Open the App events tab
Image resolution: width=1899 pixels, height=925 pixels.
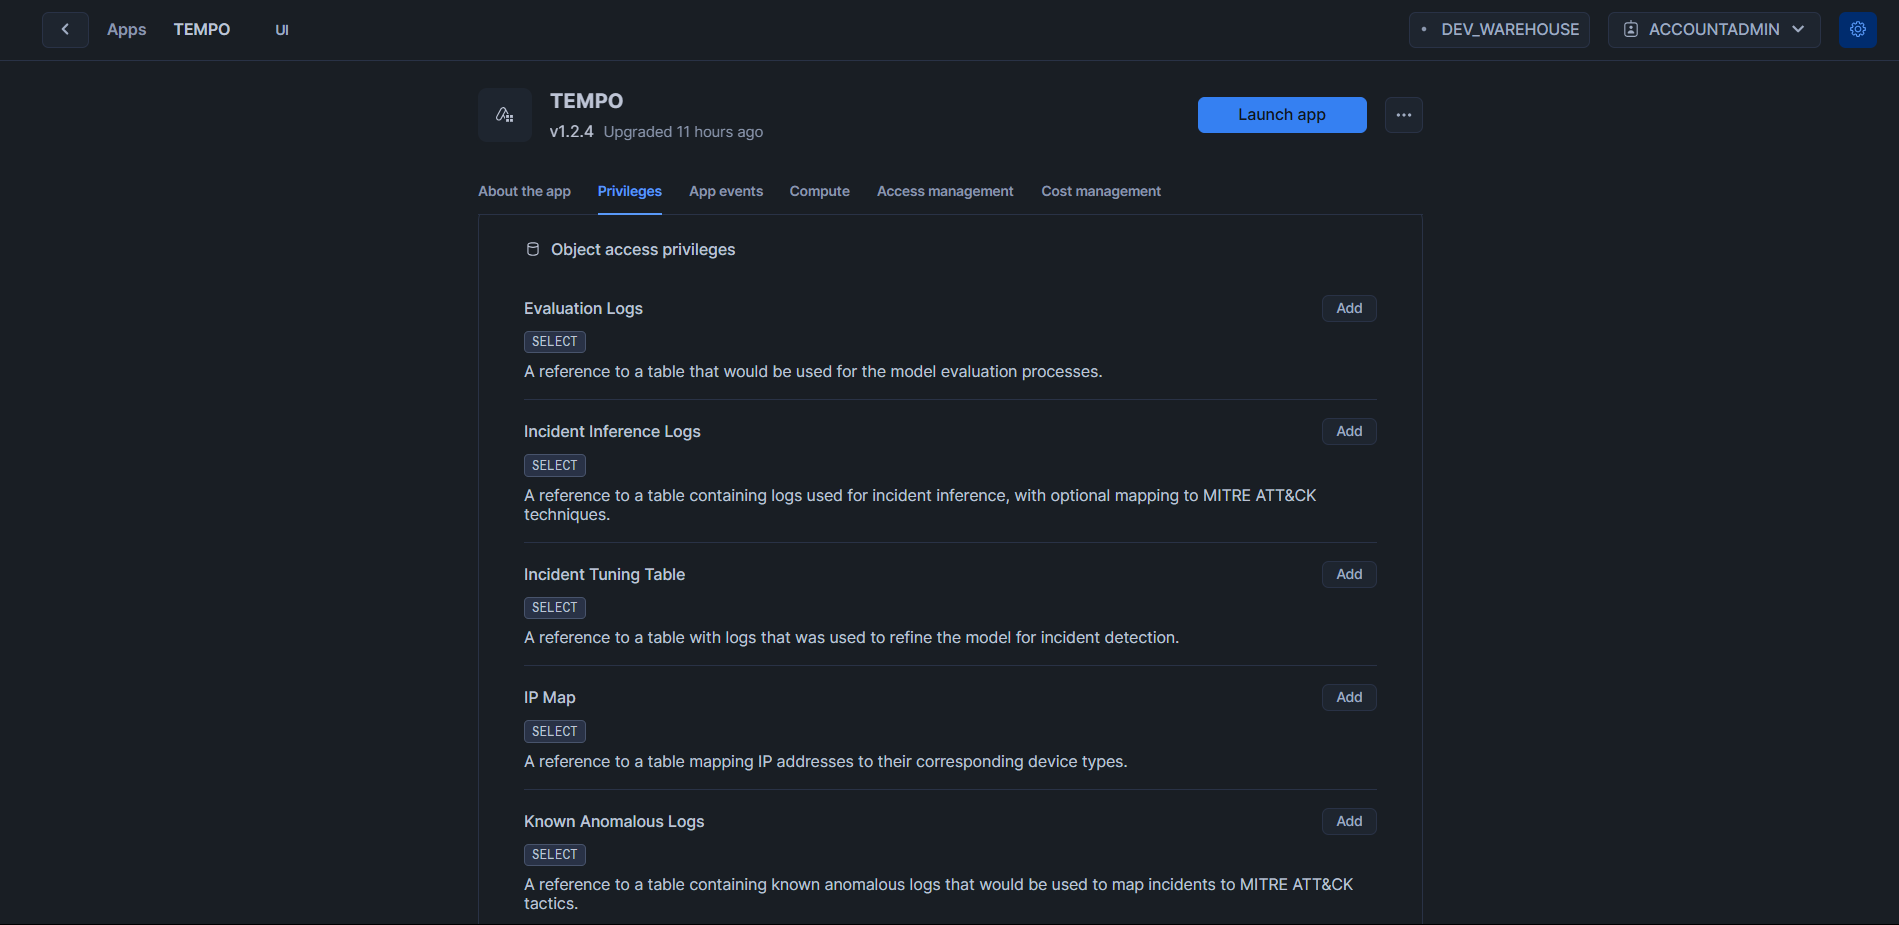725,191
